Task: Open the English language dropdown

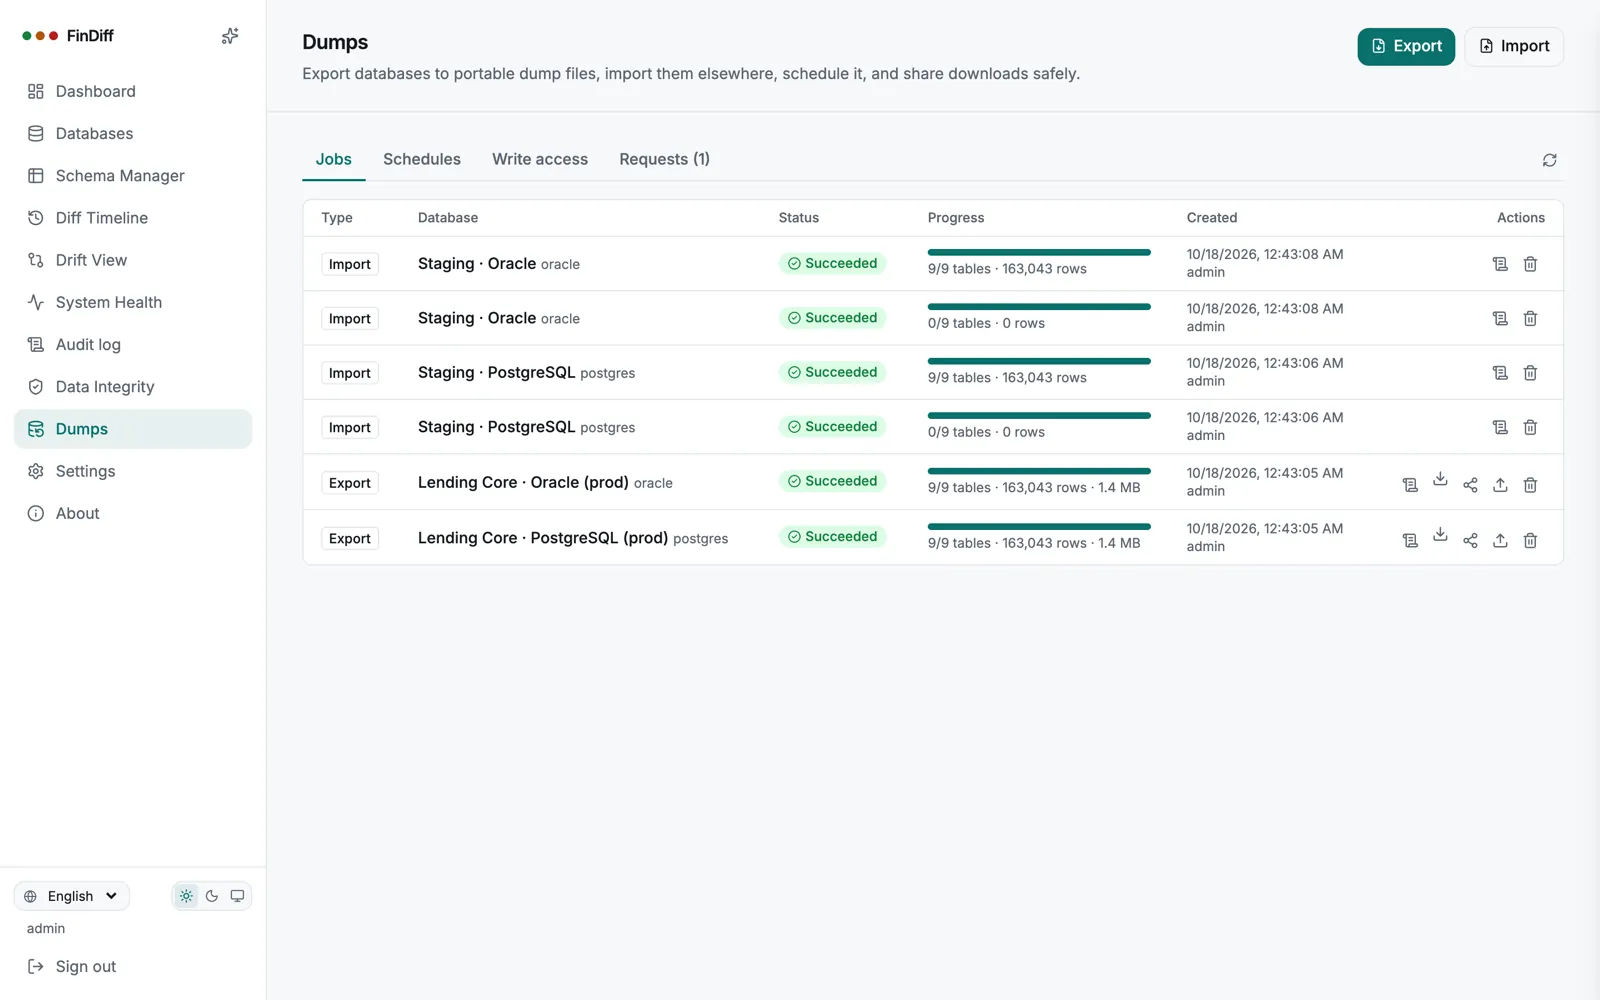Action: pyautogui.click(x=72, y=896)
